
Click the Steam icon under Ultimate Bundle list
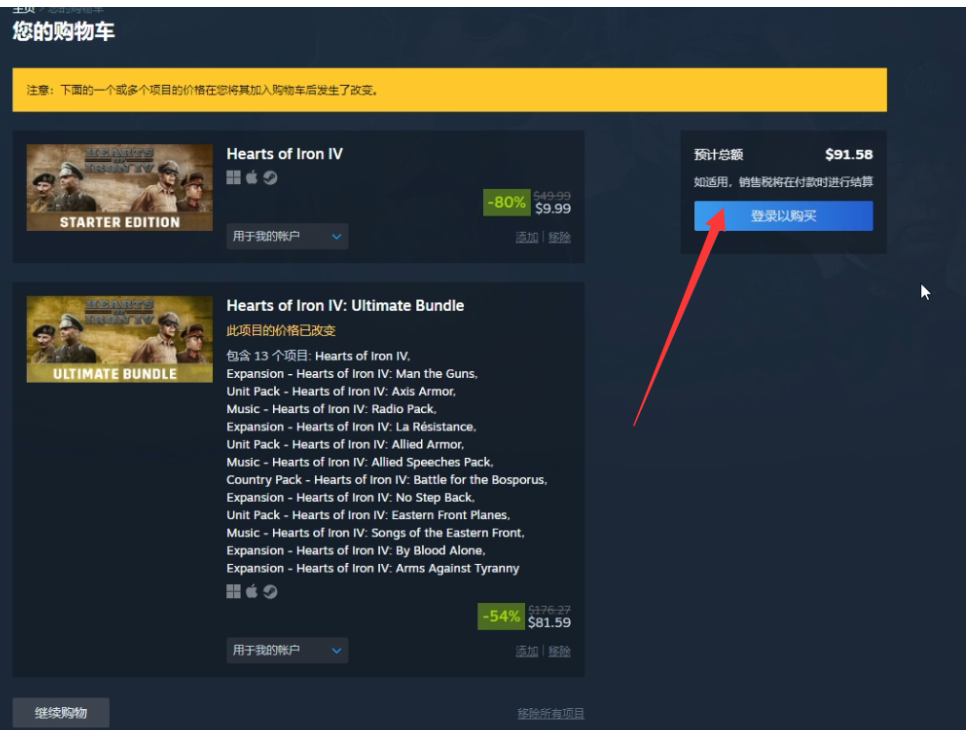pos(270,592)
